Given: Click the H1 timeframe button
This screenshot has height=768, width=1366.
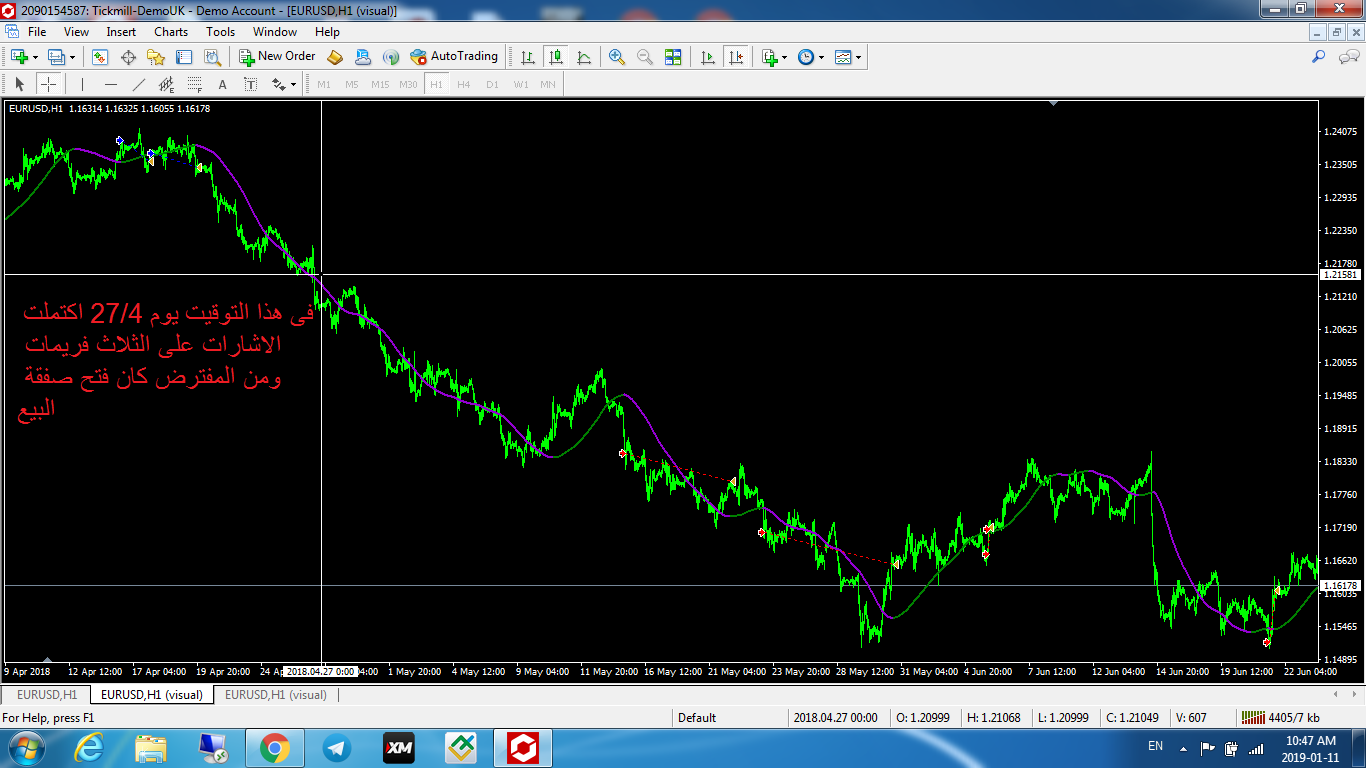Looking at the screenshot, I should click(x=436, y=85).
